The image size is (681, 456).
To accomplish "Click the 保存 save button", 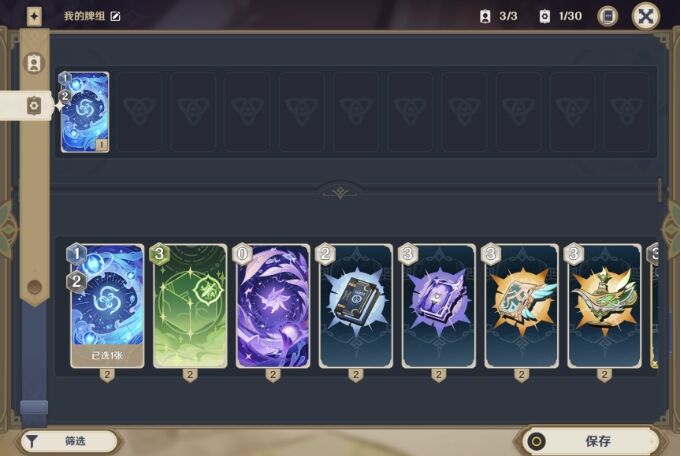I will pyautogui.click(x=591, y=442).
